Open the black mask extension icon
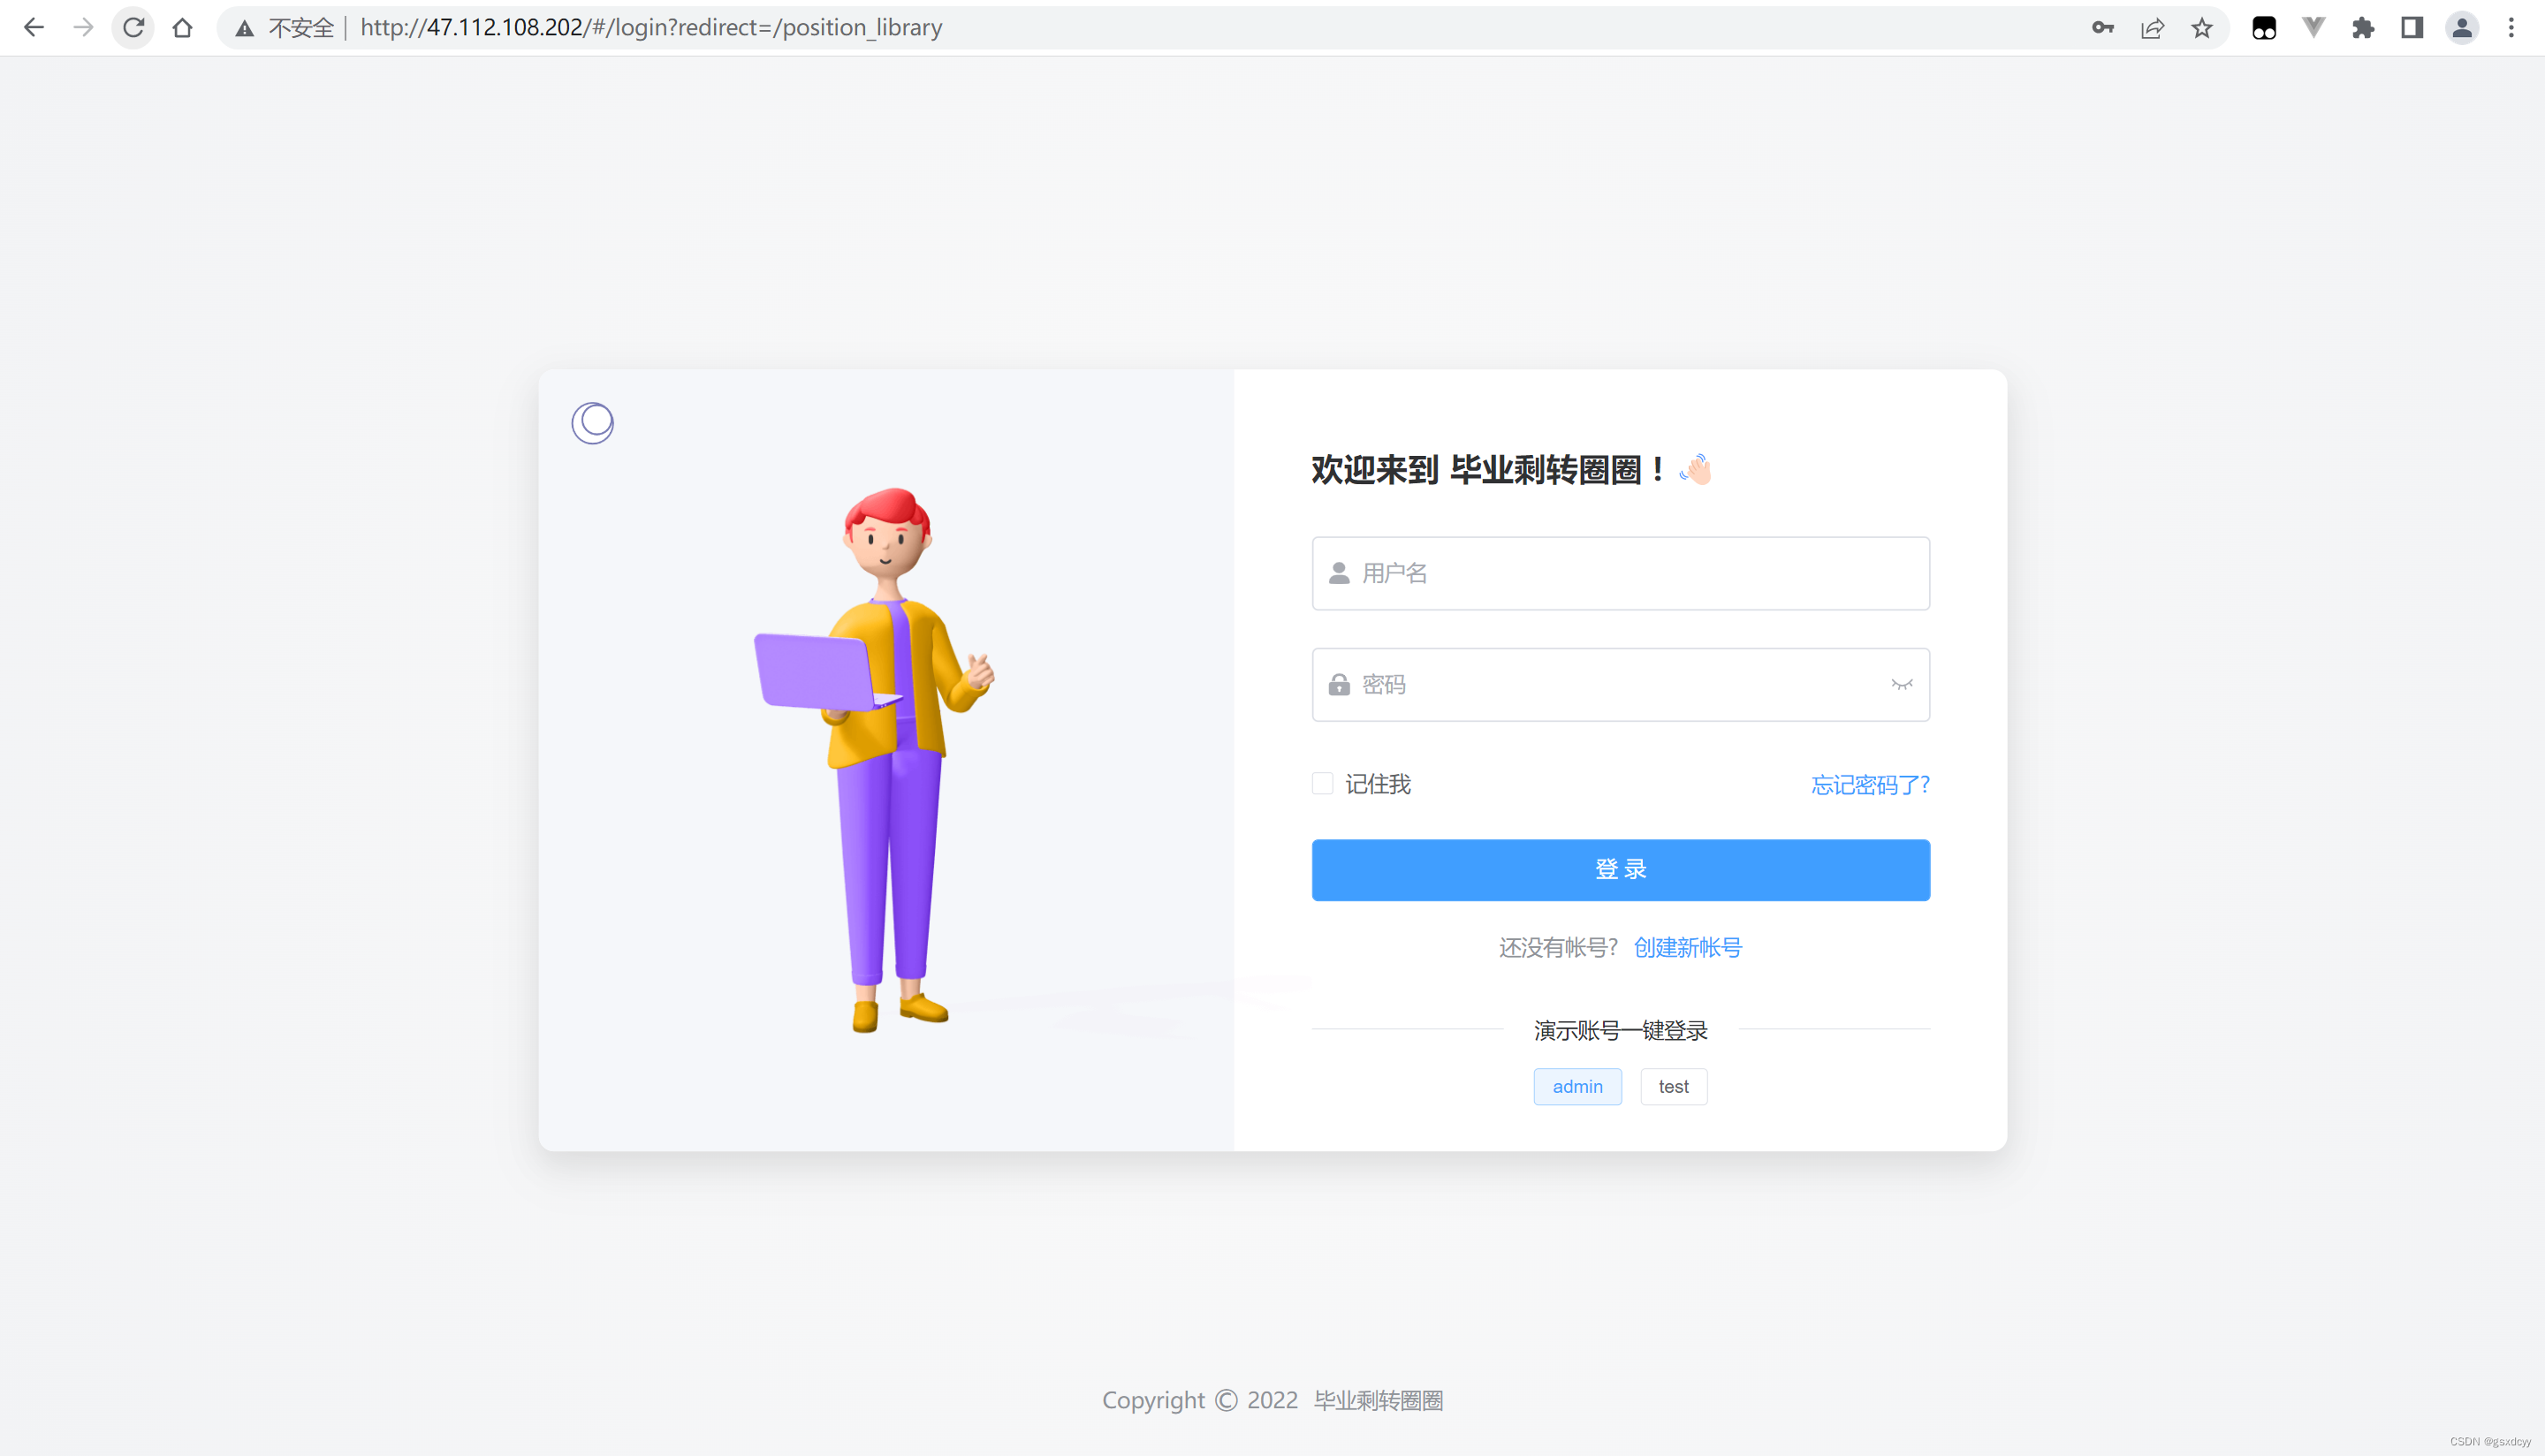2545x1456 pixels. 2264,28
